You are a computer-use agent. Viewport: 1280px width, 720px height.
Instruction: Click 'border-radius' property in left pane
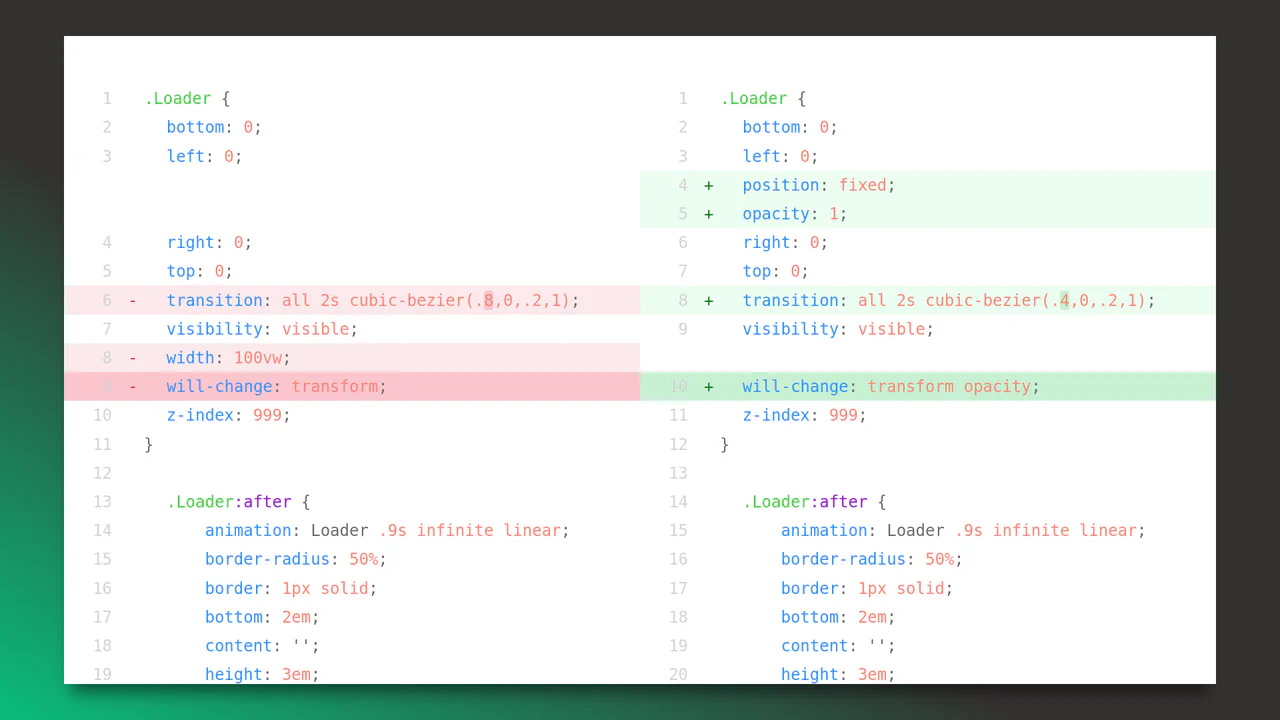(x=268, y=559)
